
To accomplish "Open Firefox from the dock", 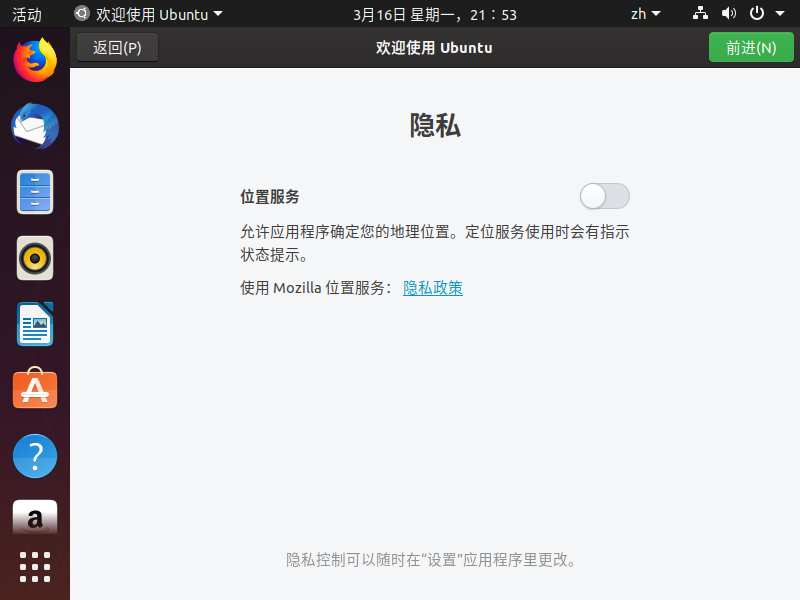I will (x=35, y=60).
